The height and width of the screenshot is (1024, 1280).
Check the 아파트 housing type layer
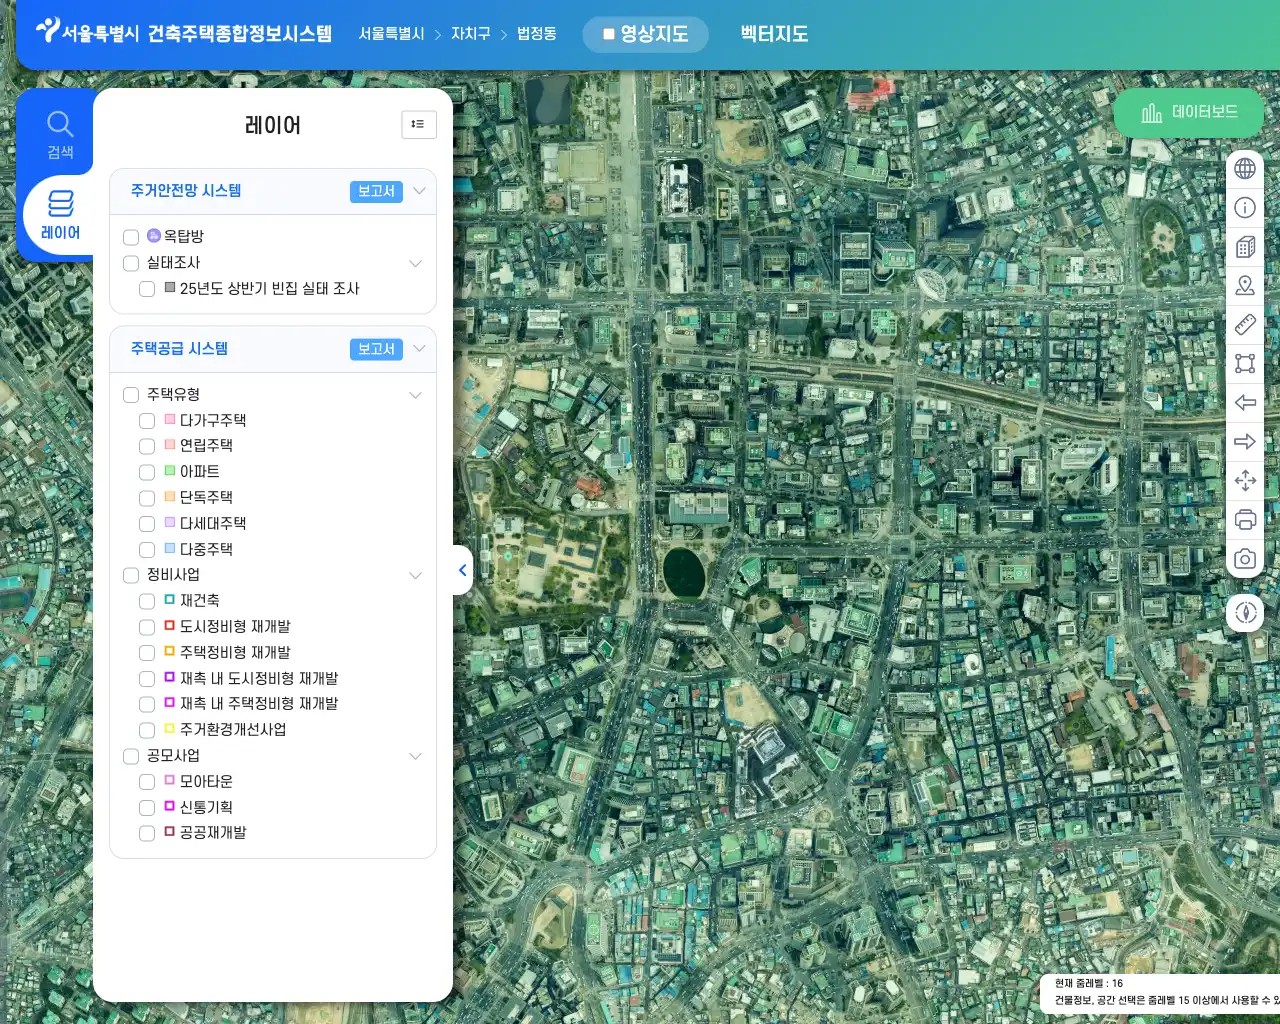coord(147,471)
